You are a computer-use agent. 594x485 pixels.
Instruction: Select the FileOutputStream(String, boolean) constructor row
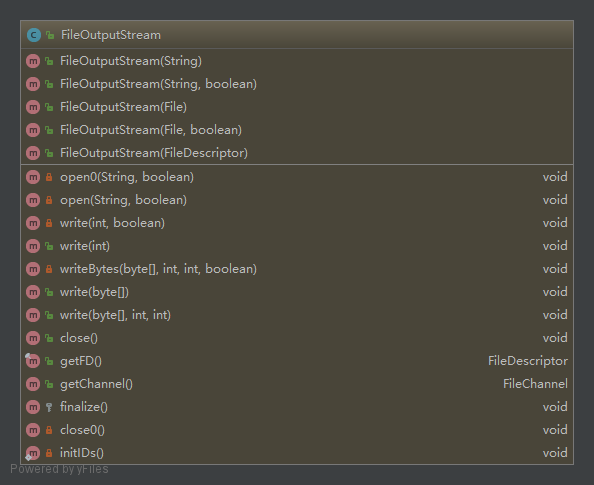(297, 84)
